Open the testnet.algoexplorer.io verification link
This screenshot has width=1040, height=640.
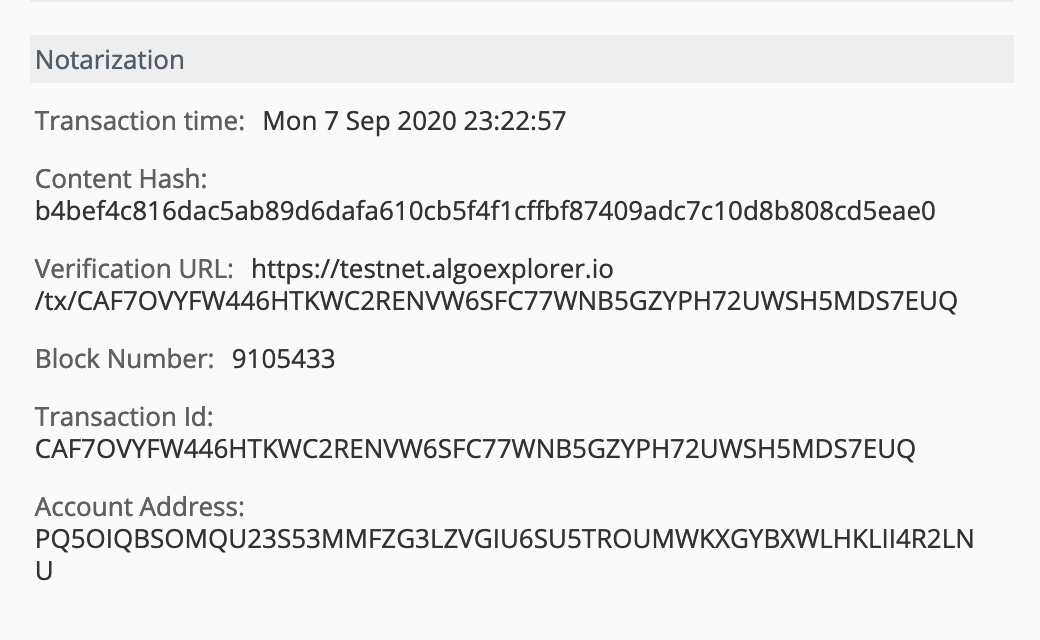[x=432, y=269]
